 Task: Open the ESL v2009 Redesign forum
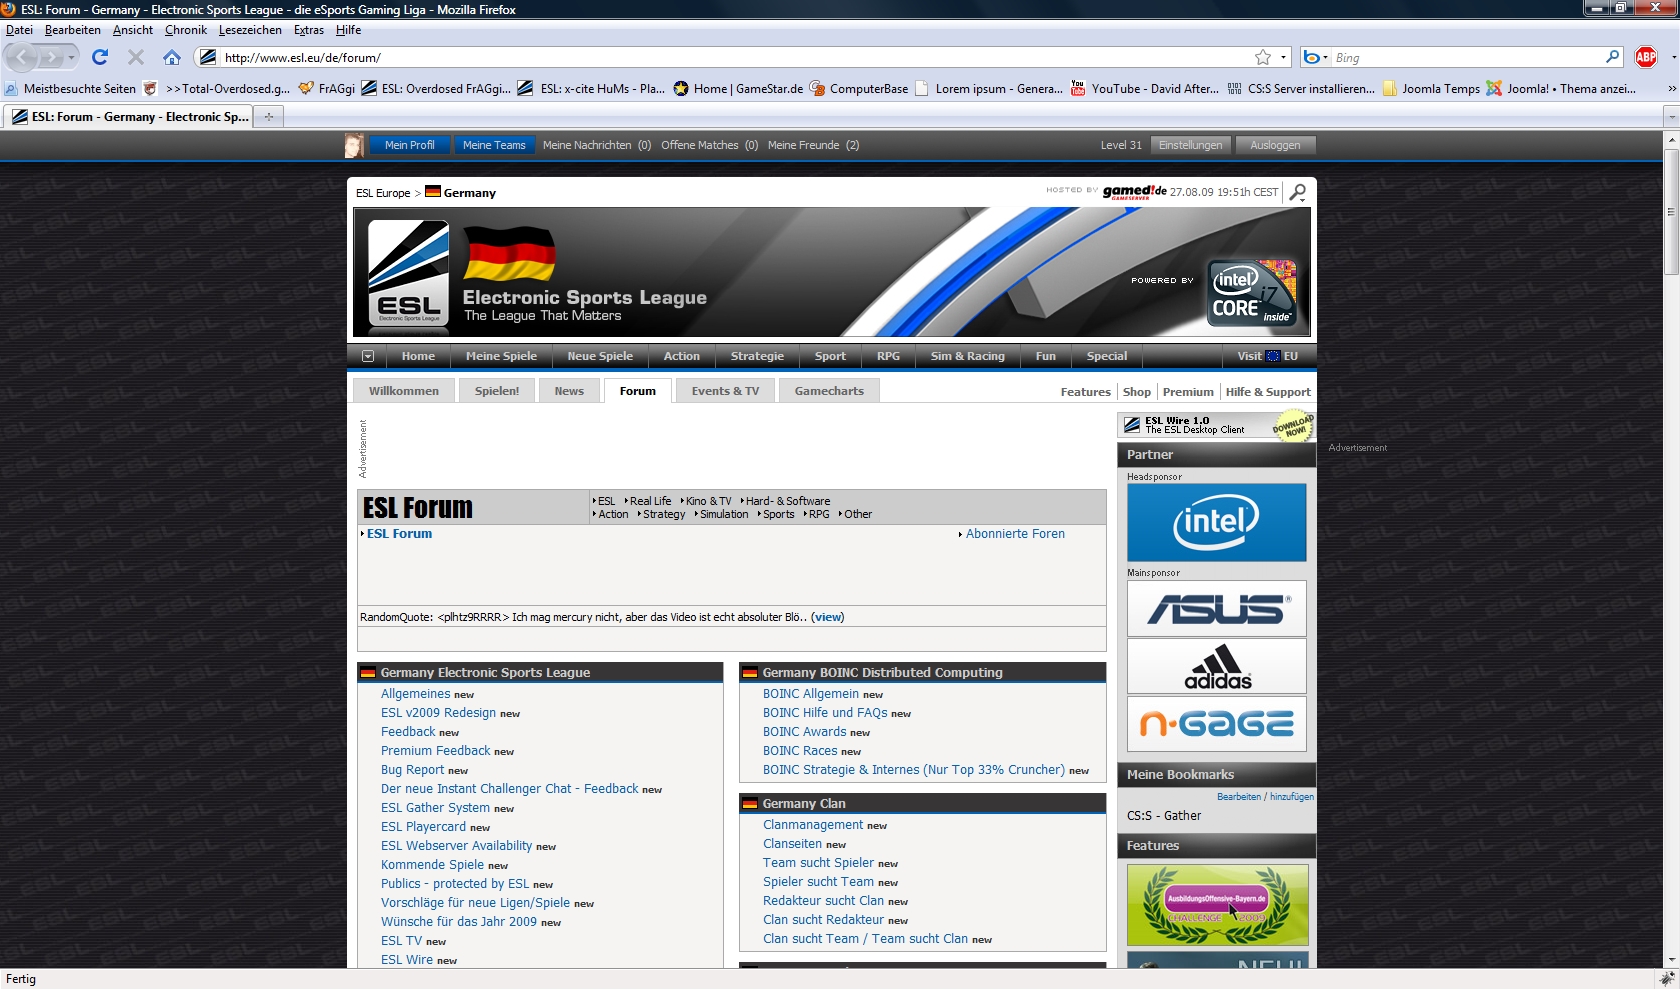(x=438, y=713)
